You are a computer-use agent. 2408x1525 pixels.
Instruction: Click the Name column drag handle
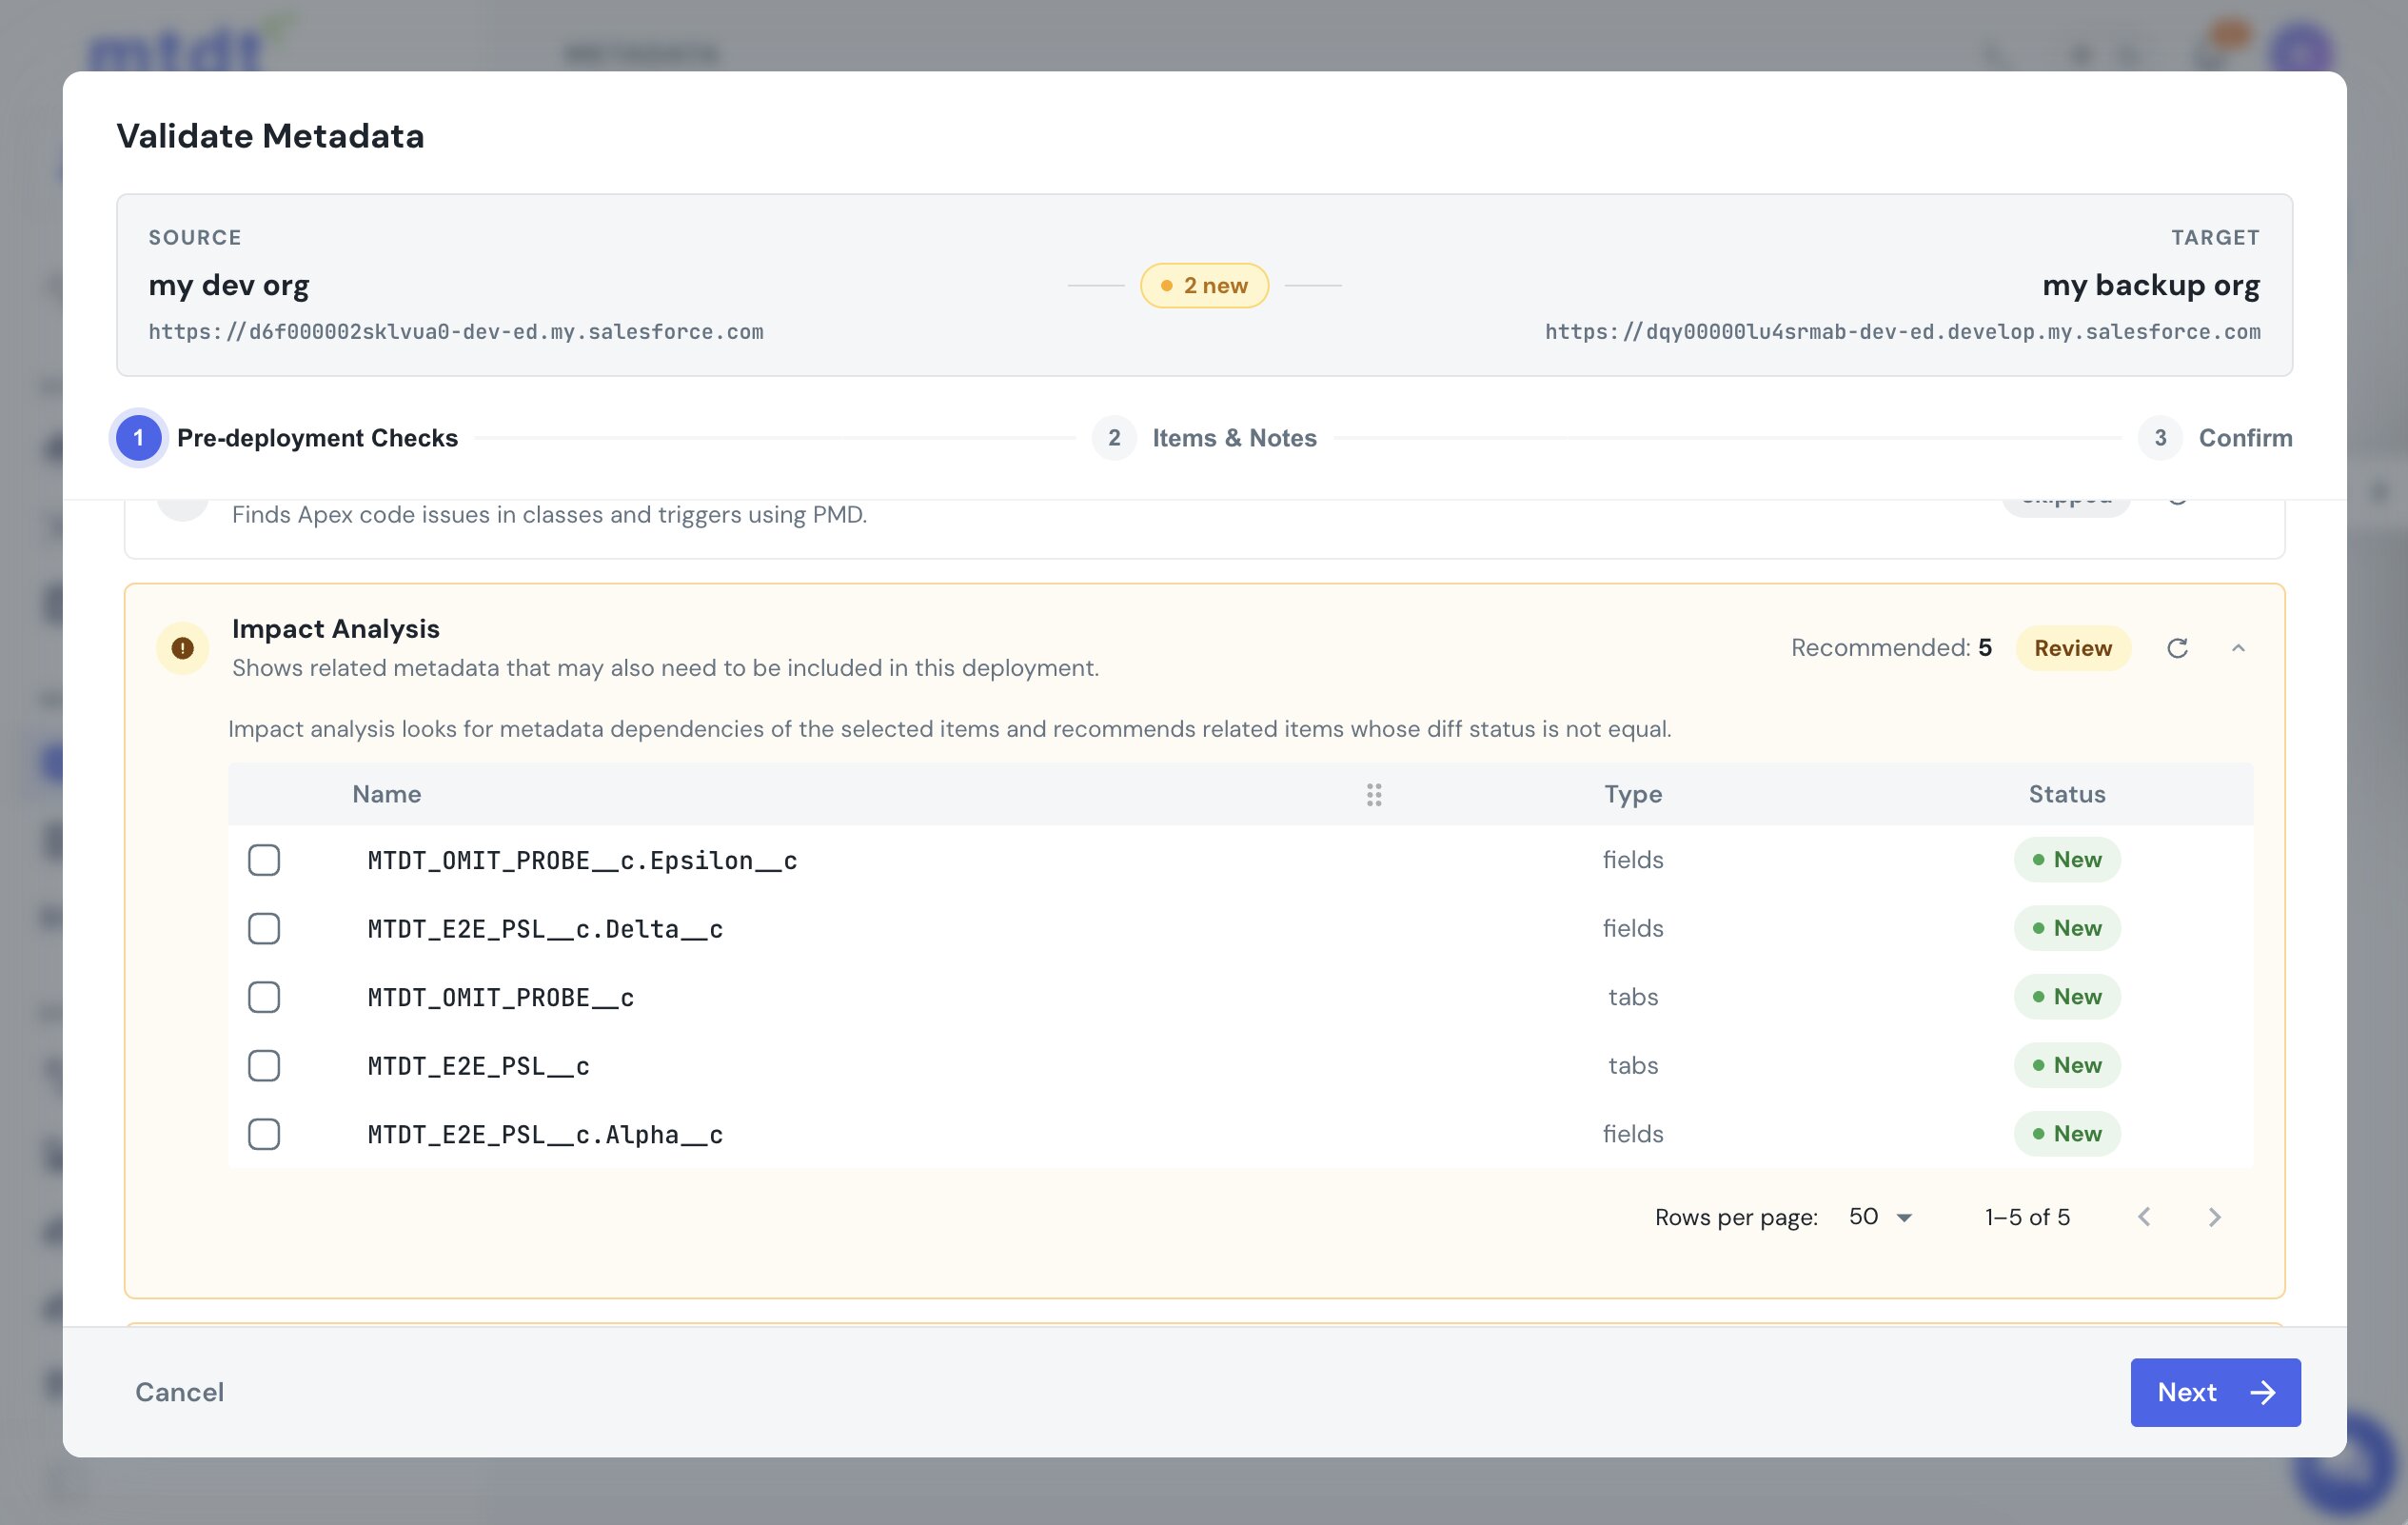click(1374, 795)
